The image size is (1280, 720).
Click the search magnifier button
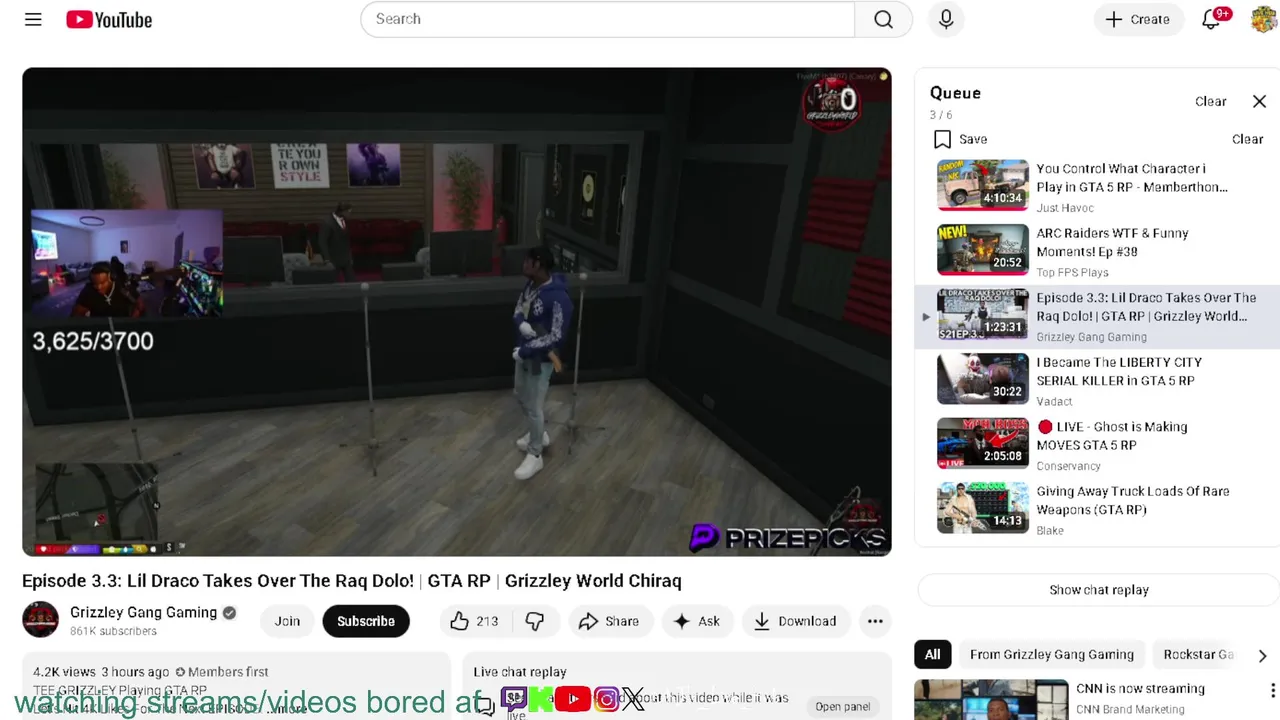coord(883,19)
